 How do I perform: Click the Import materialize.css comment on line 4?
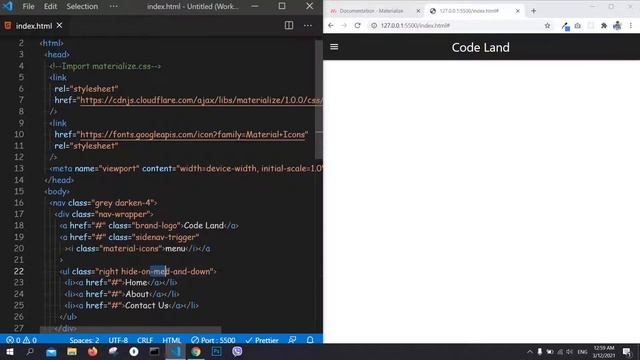point(105,66)
